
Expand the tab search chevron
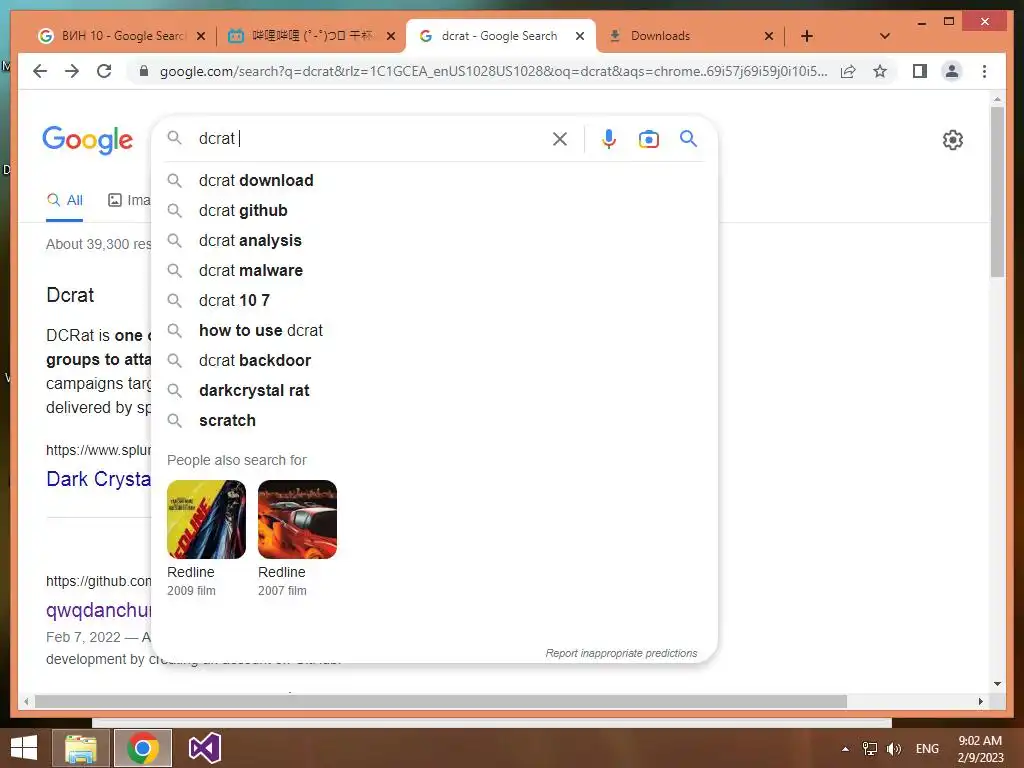(x=884, y=36)
